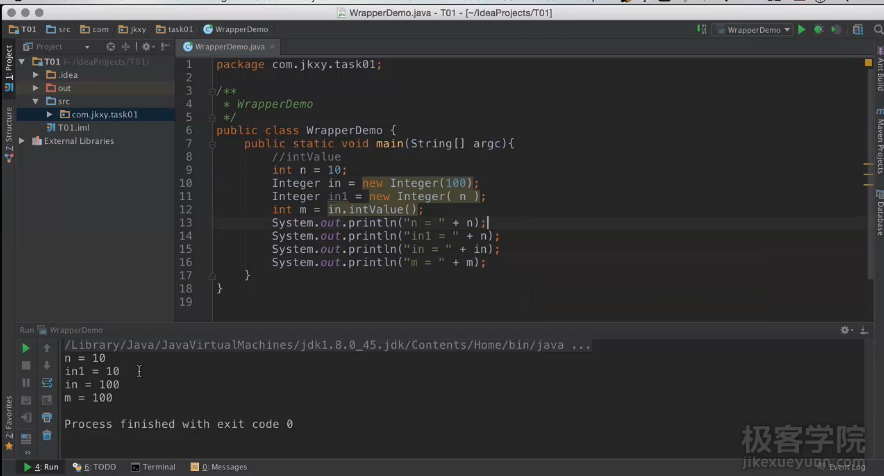Open the TODO tab in the bottom bar

(x=95, y=467)
